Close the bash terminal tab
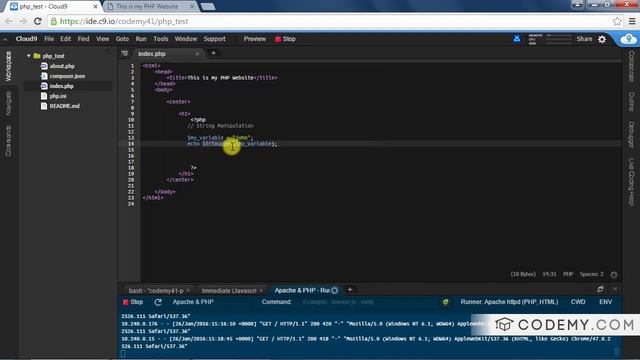Screen dimensions: 640x360 click(x=188, y=290)
